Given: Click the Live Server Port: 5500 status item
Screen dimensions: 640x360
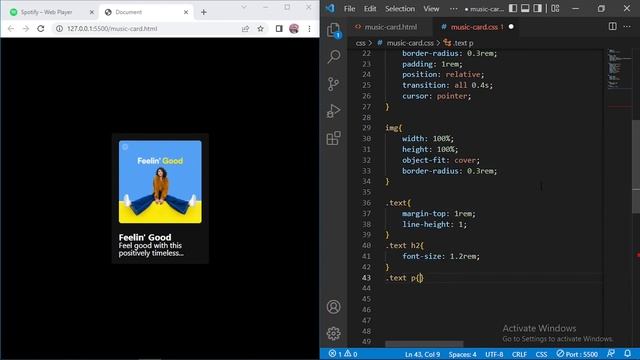Looking at the screenshot, I should 577,354.
